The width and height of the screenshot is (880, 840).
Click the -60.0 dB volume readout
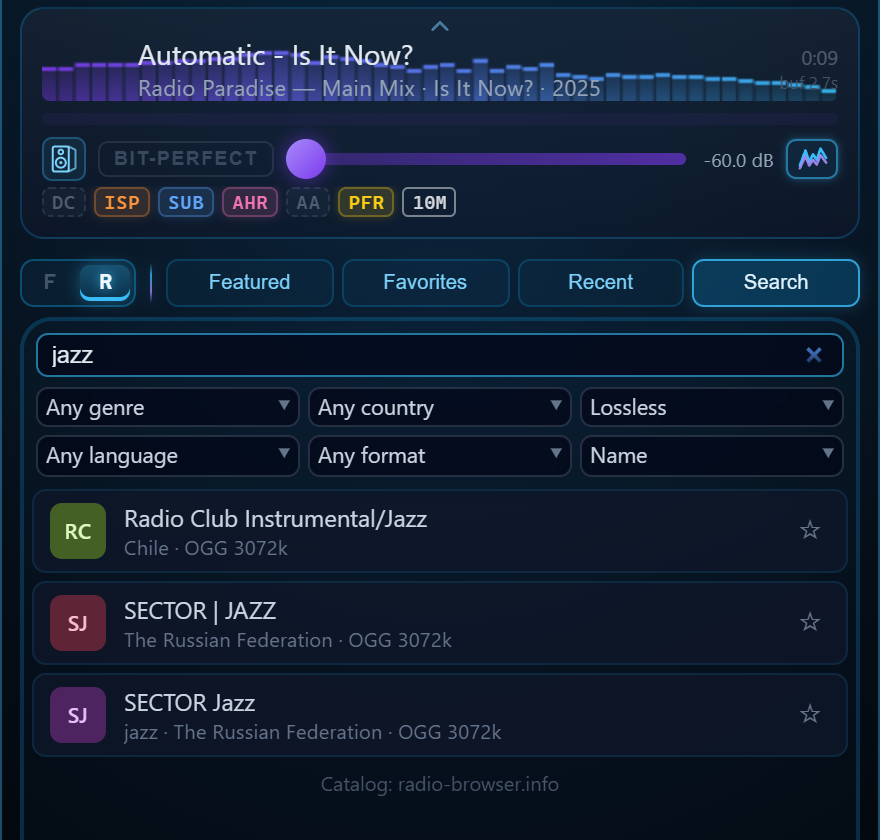pos(739,161)
